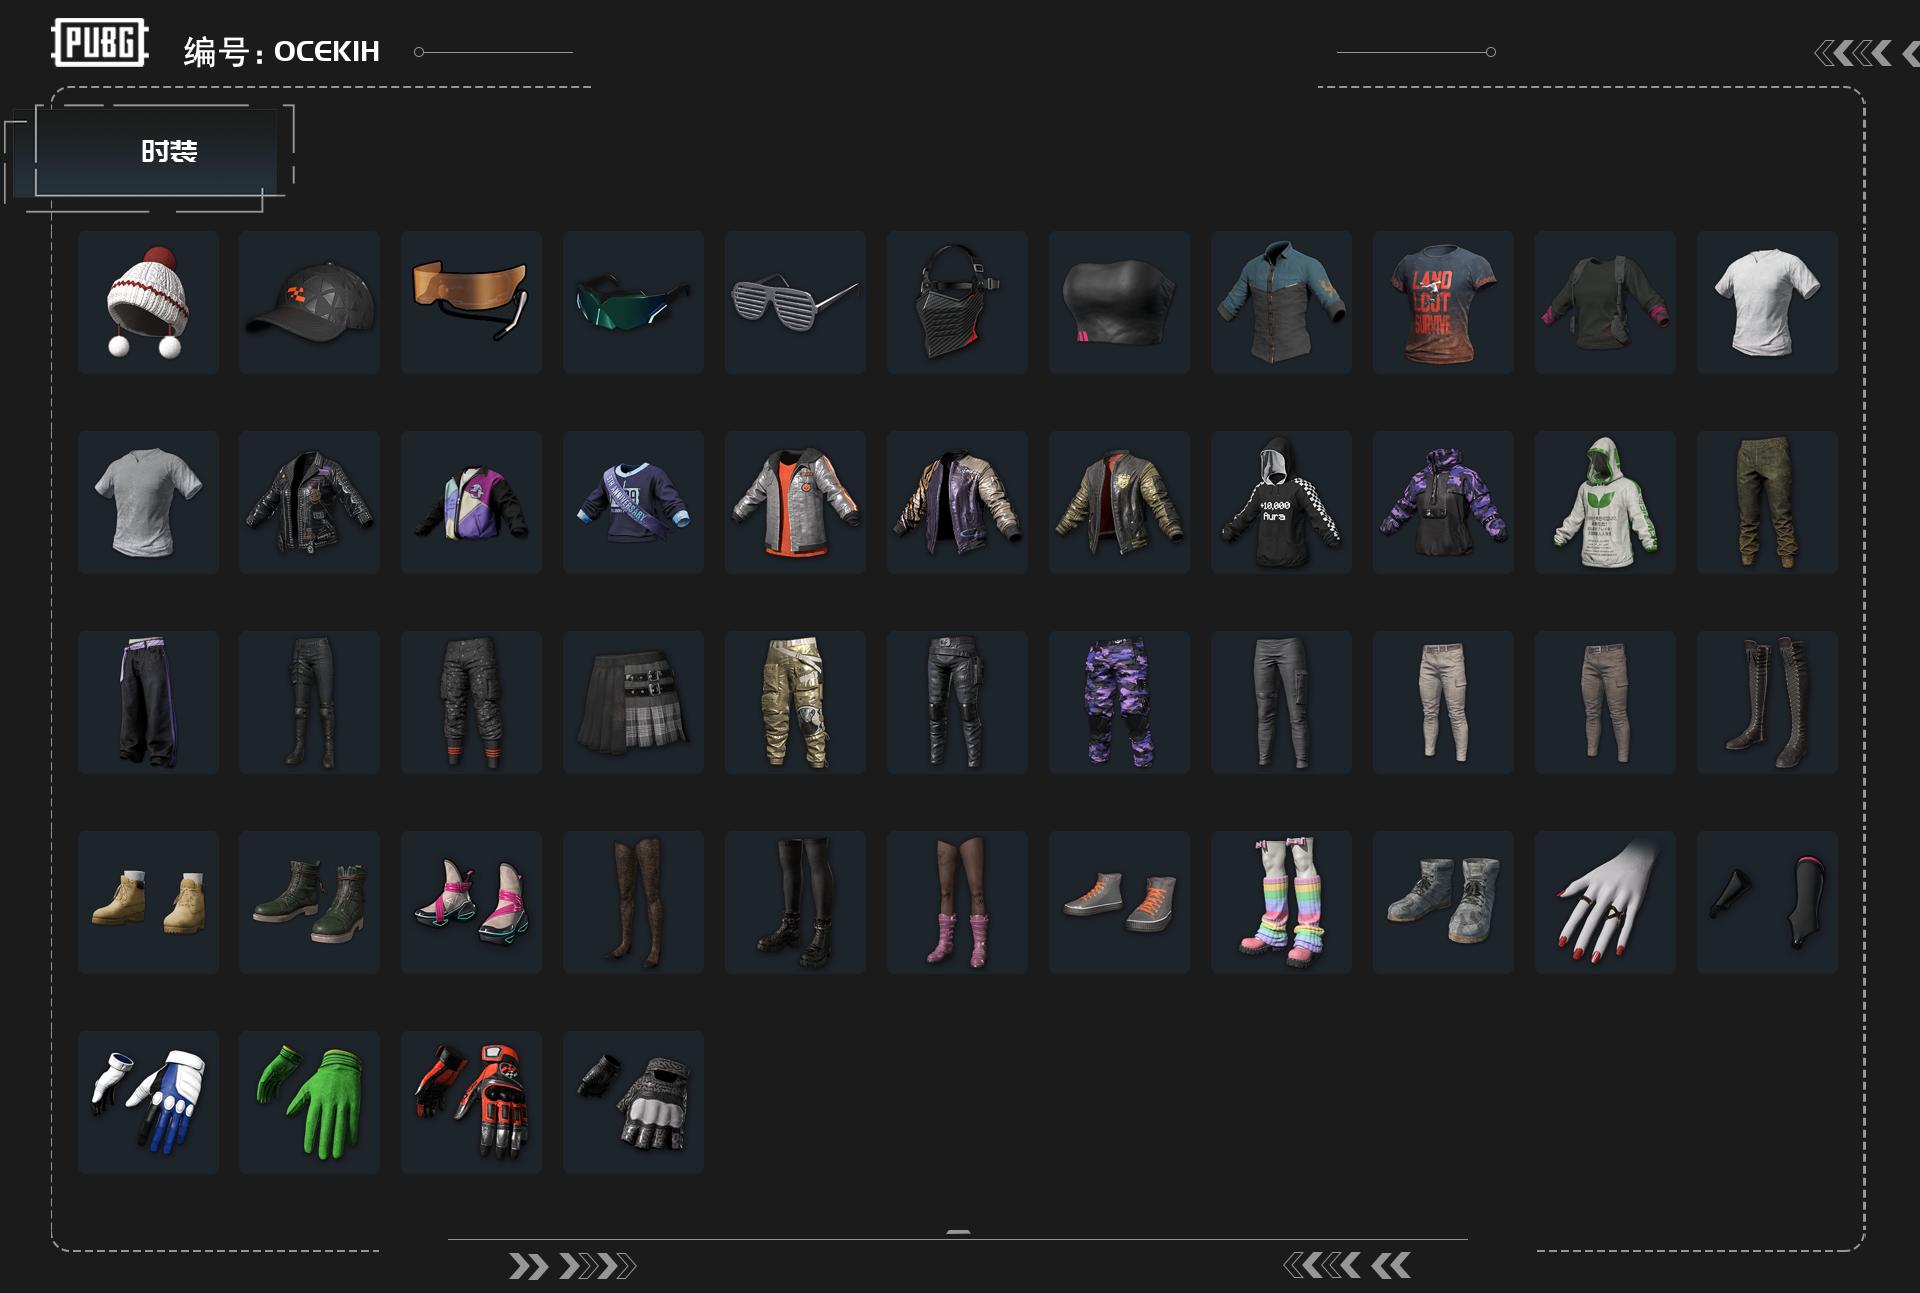Select the green gloves item
This screenshot has height=1293, width=1920.
tap(310, 1102)
